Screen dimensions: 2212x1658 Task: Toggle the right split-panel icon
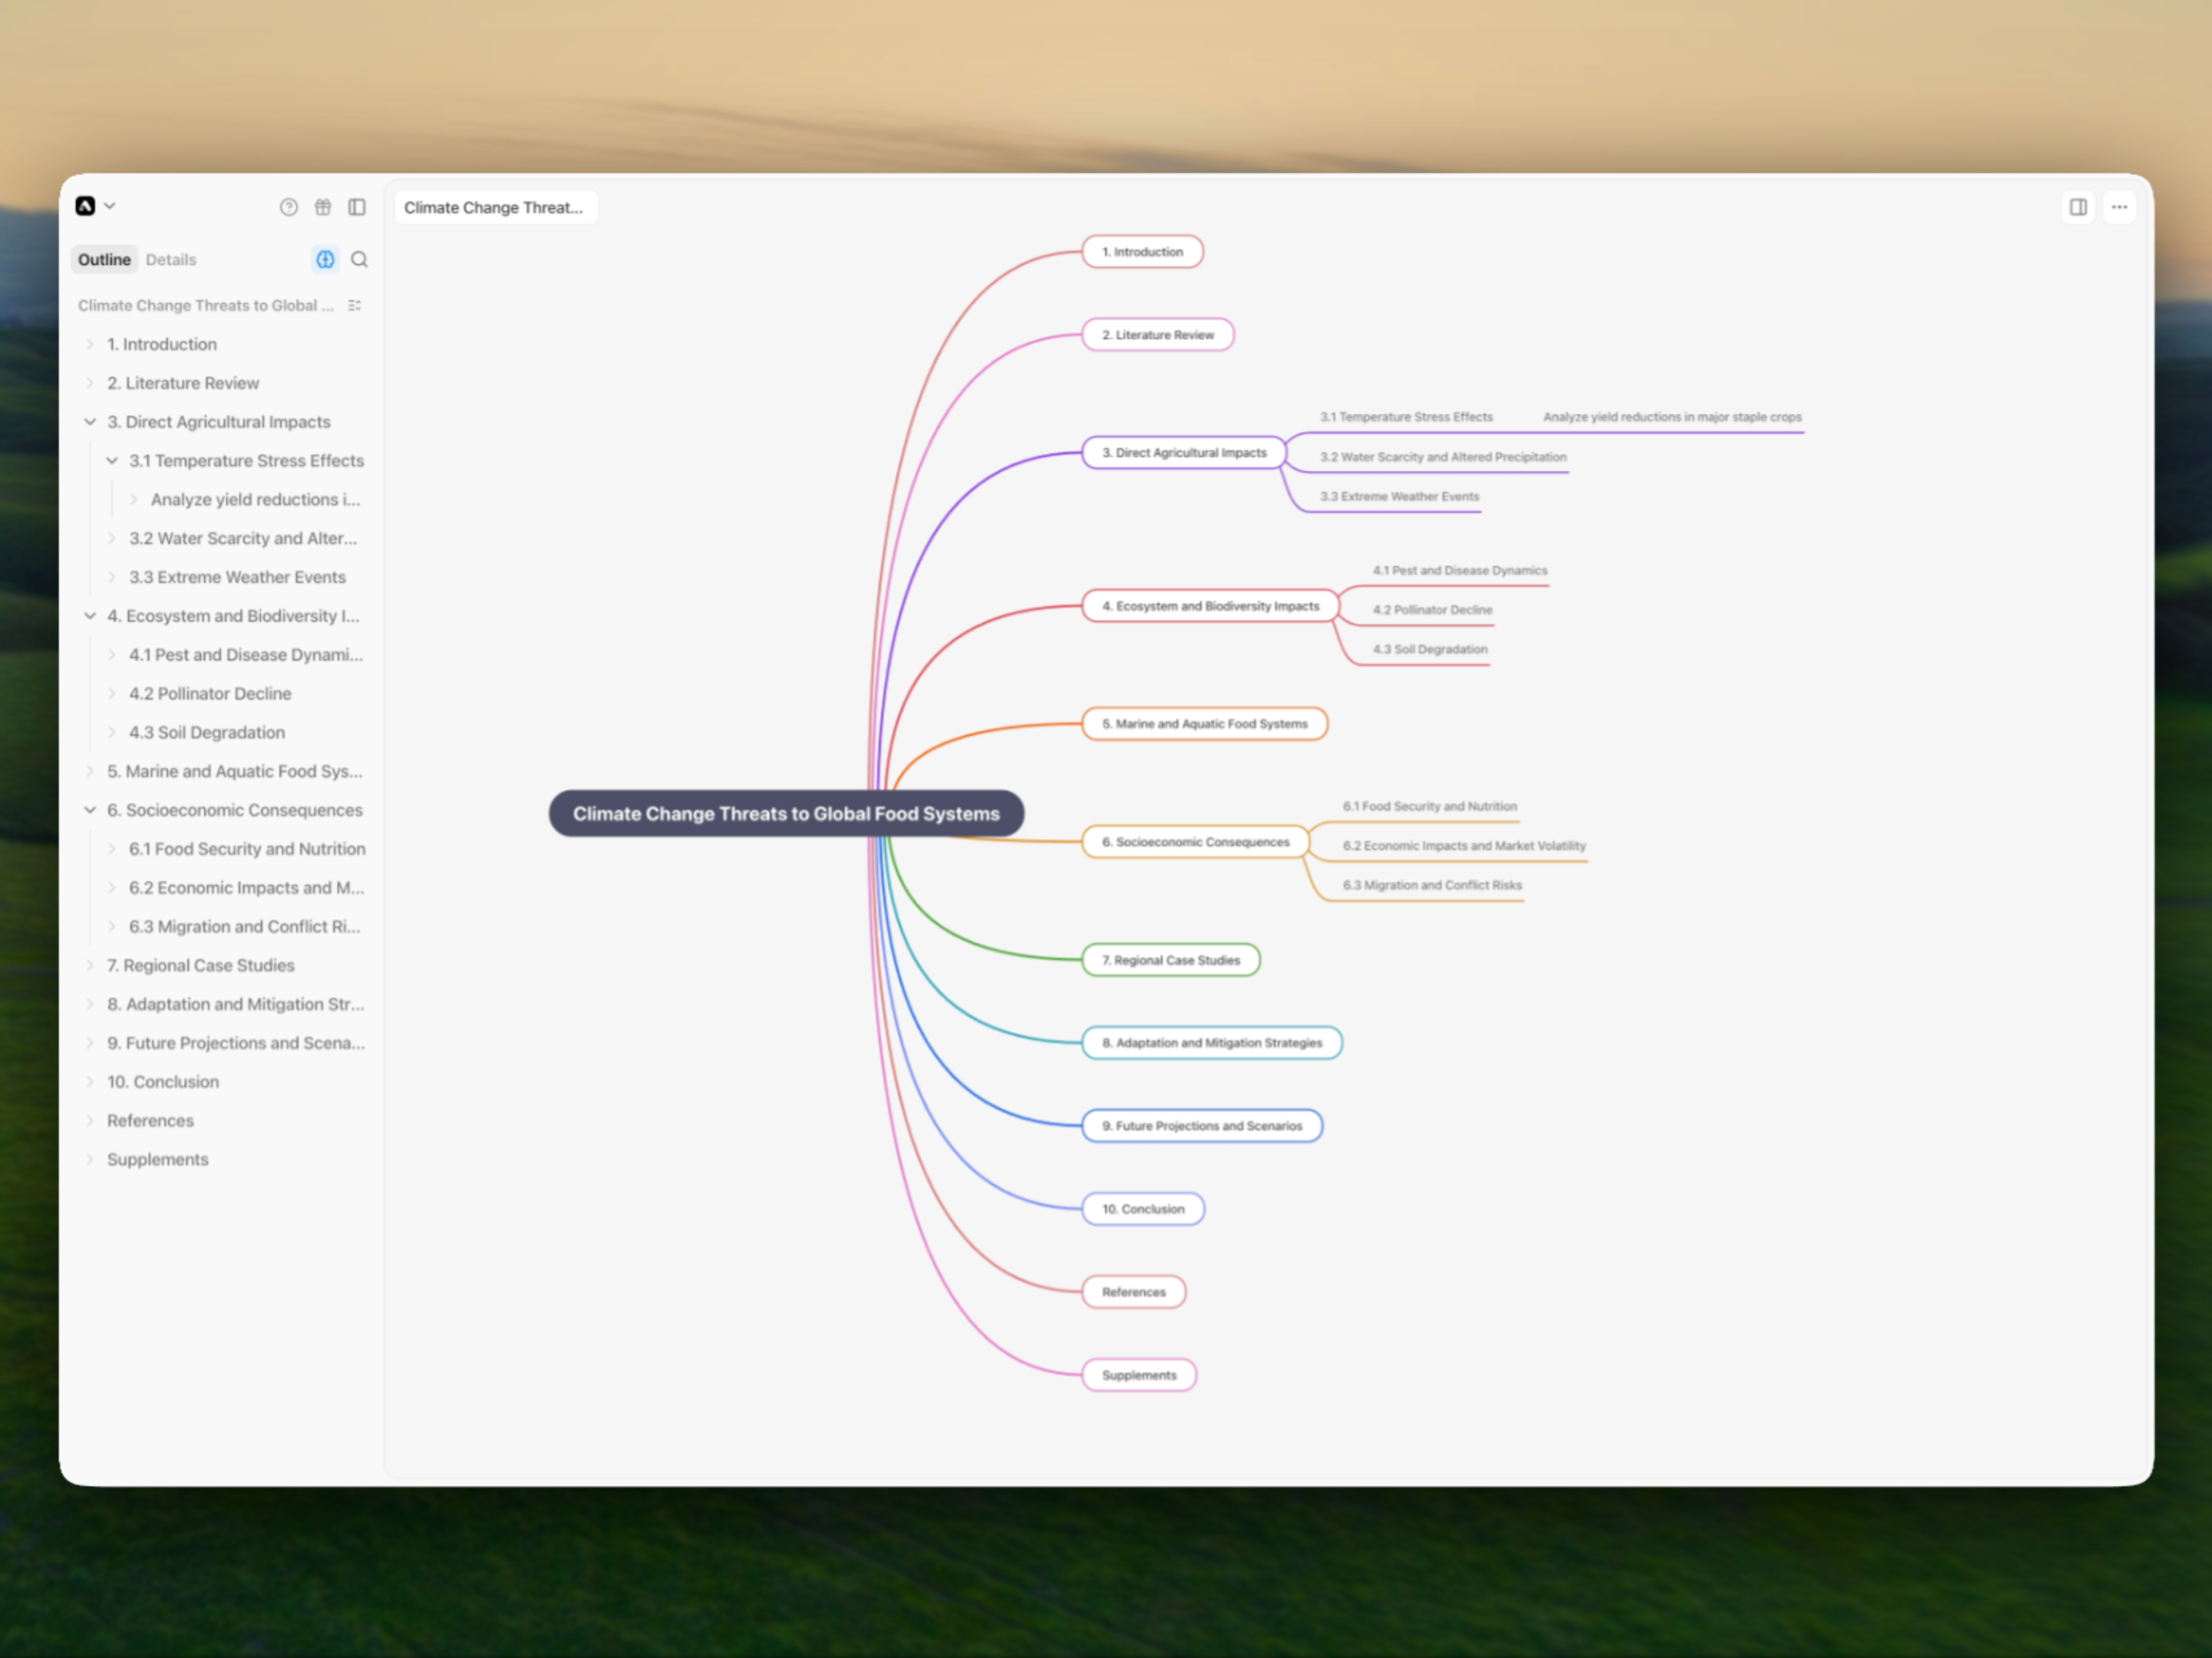2078,207
